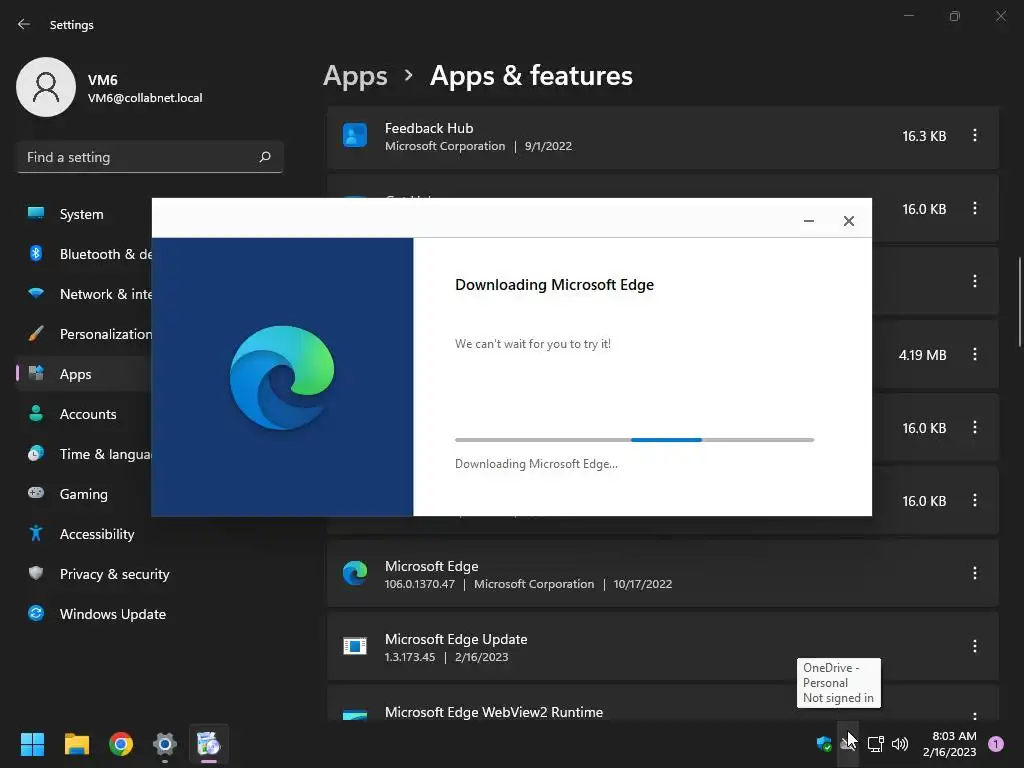1024x768 pixels.
Task: Launch Google Chrome from taskbar
Action: [121, 744]
